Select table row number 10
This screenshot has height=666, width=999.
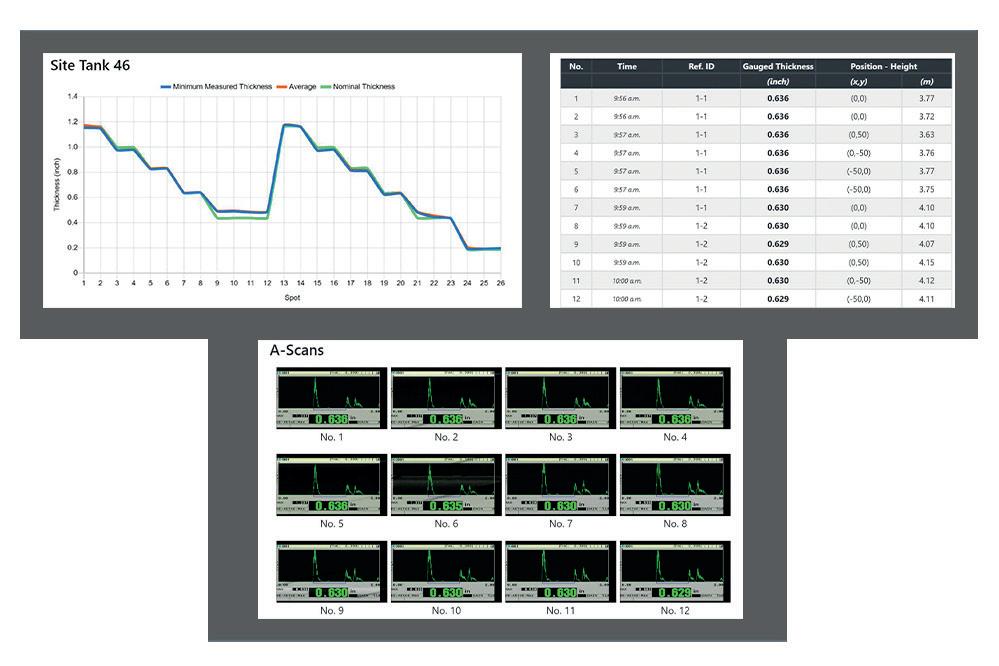point(576,263)
